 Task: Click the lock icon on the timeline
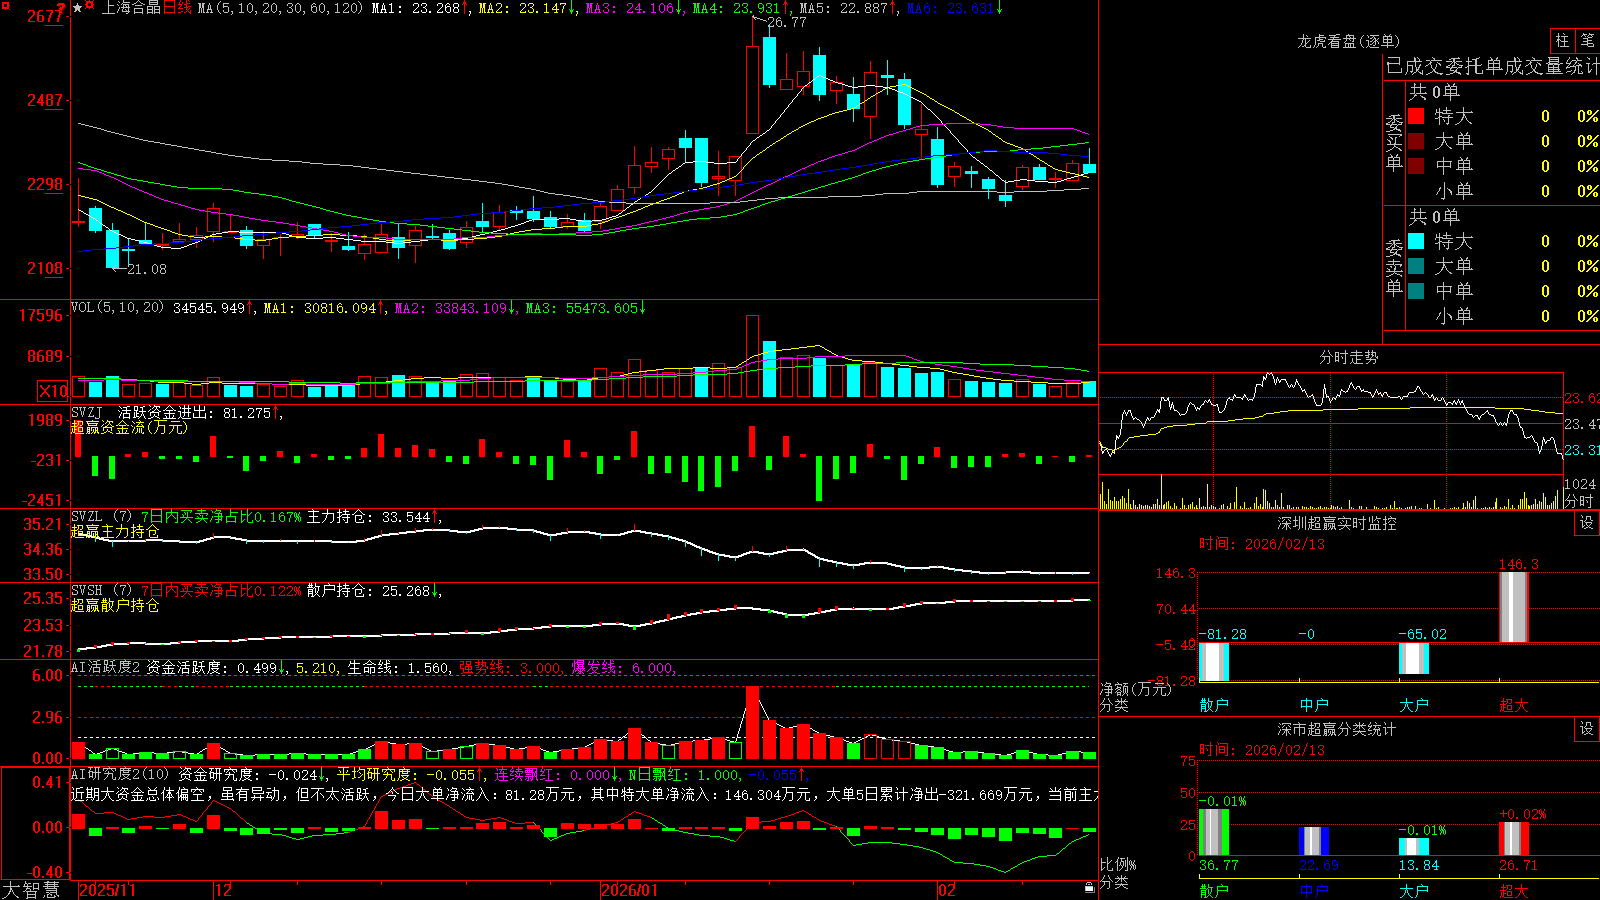(x=1089, y=888)
